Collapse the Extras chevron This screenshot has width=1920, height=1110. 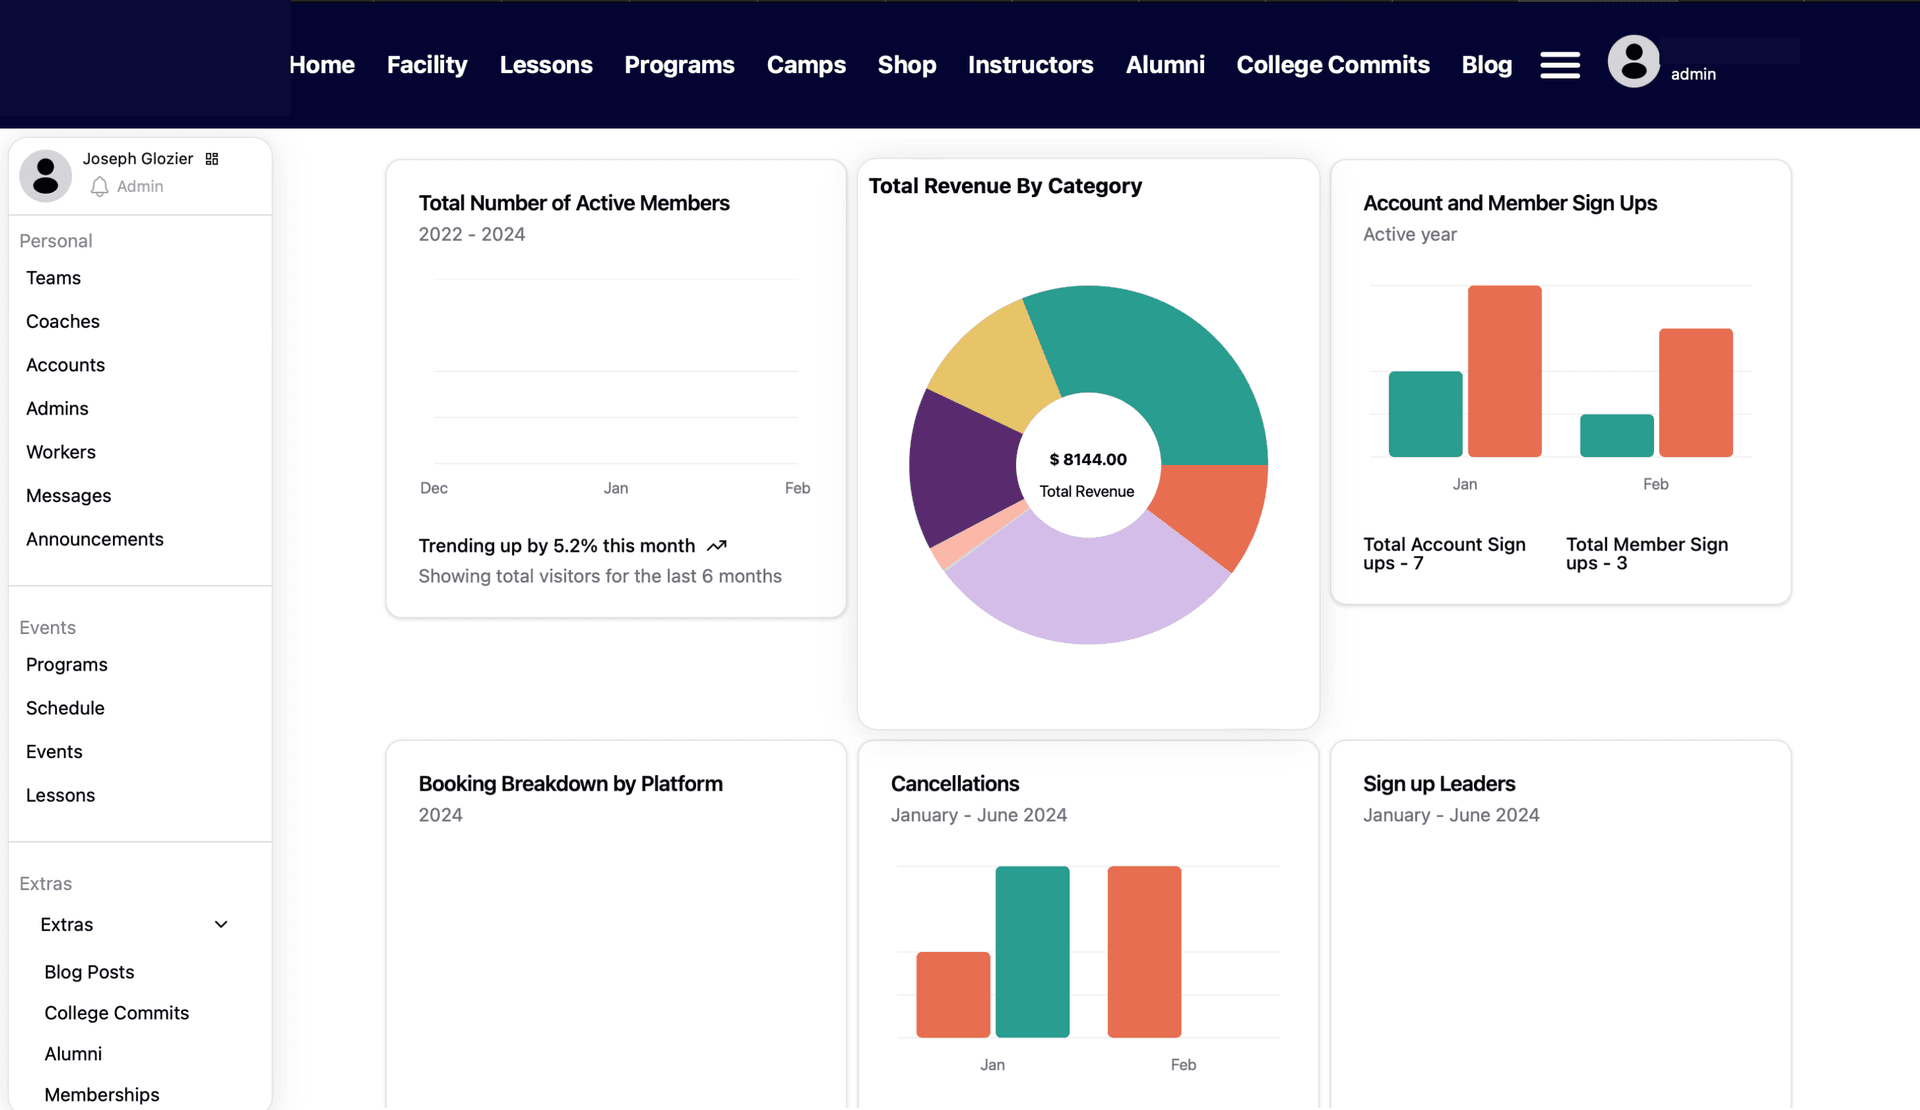[x=221, y=925]
